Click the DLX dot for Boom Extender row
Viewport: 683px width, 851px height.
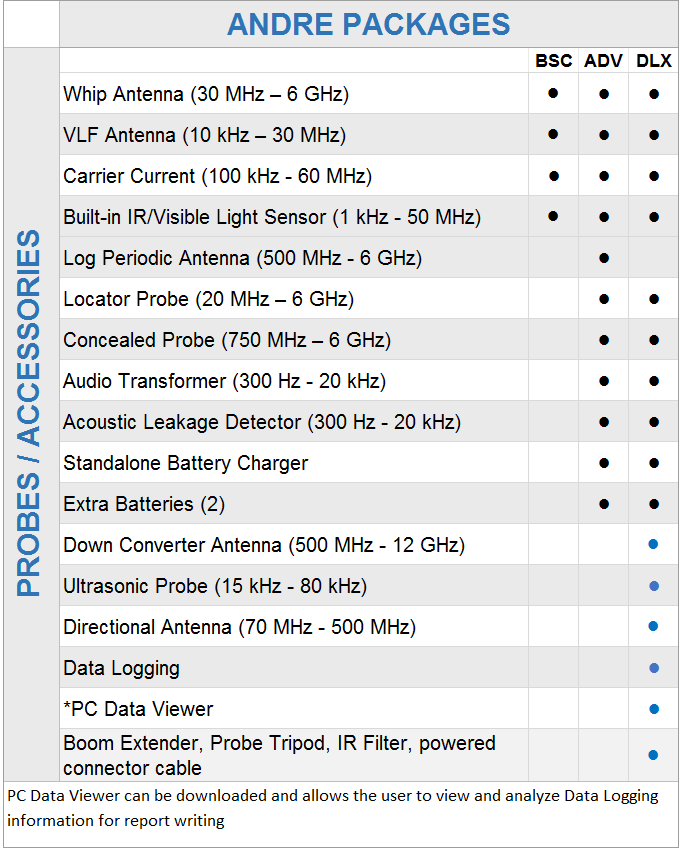pyautogui.click(x=654, y=755)
